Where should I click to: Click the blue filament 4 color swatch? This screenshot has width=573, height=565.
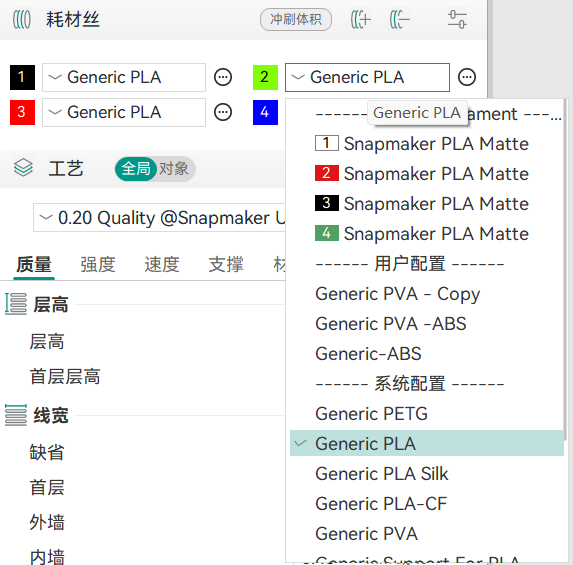265,113
